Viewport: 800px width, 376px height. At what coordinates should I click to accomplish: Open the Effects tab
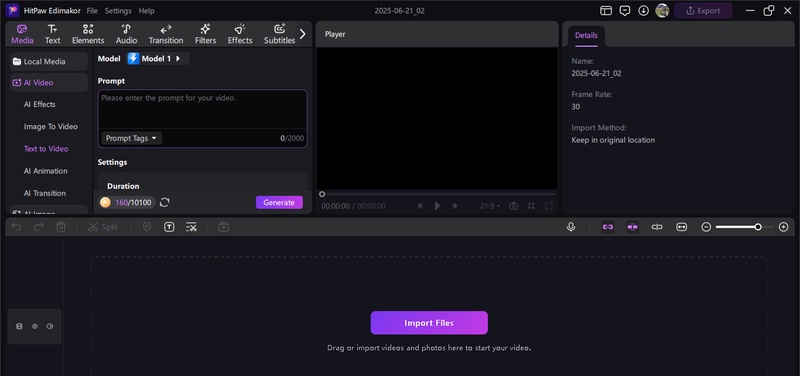pyautogui.click(x=240, y=34)
